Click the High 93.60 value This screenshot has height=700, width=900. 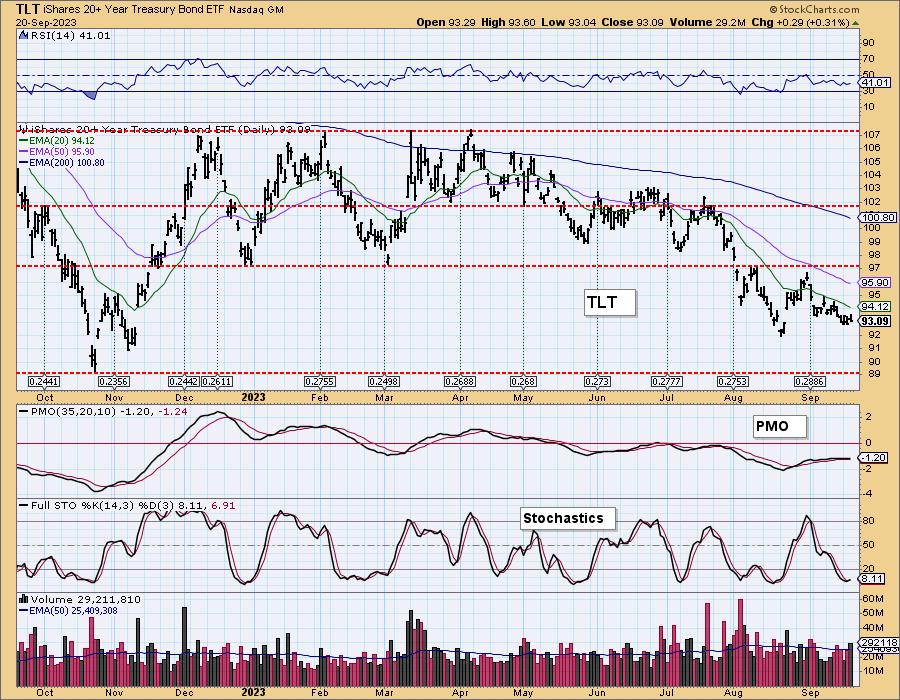pos(508,22)
